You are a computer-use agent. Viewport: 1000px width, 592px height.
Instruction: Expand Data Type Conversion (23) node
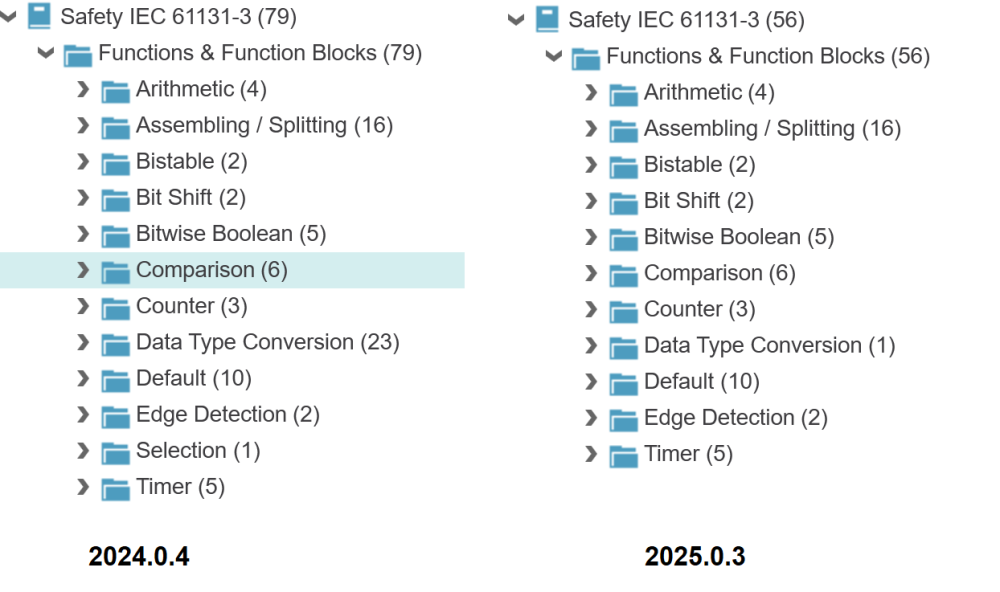click(x=83, y=343)
